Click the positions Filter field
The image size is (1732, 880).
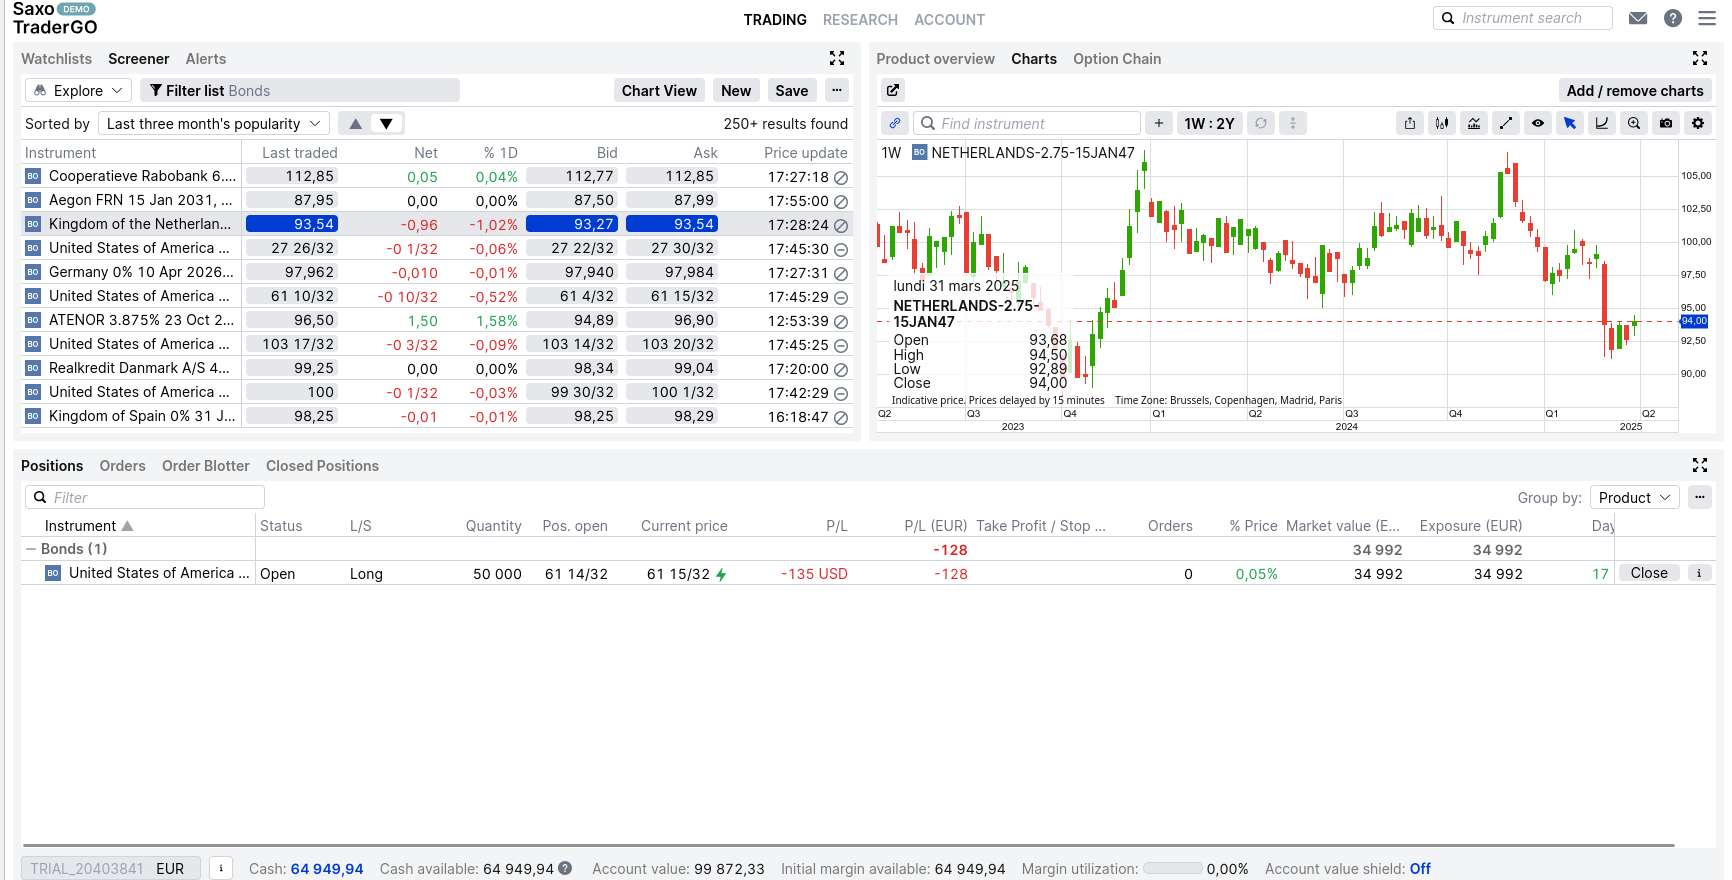point(145,497)
